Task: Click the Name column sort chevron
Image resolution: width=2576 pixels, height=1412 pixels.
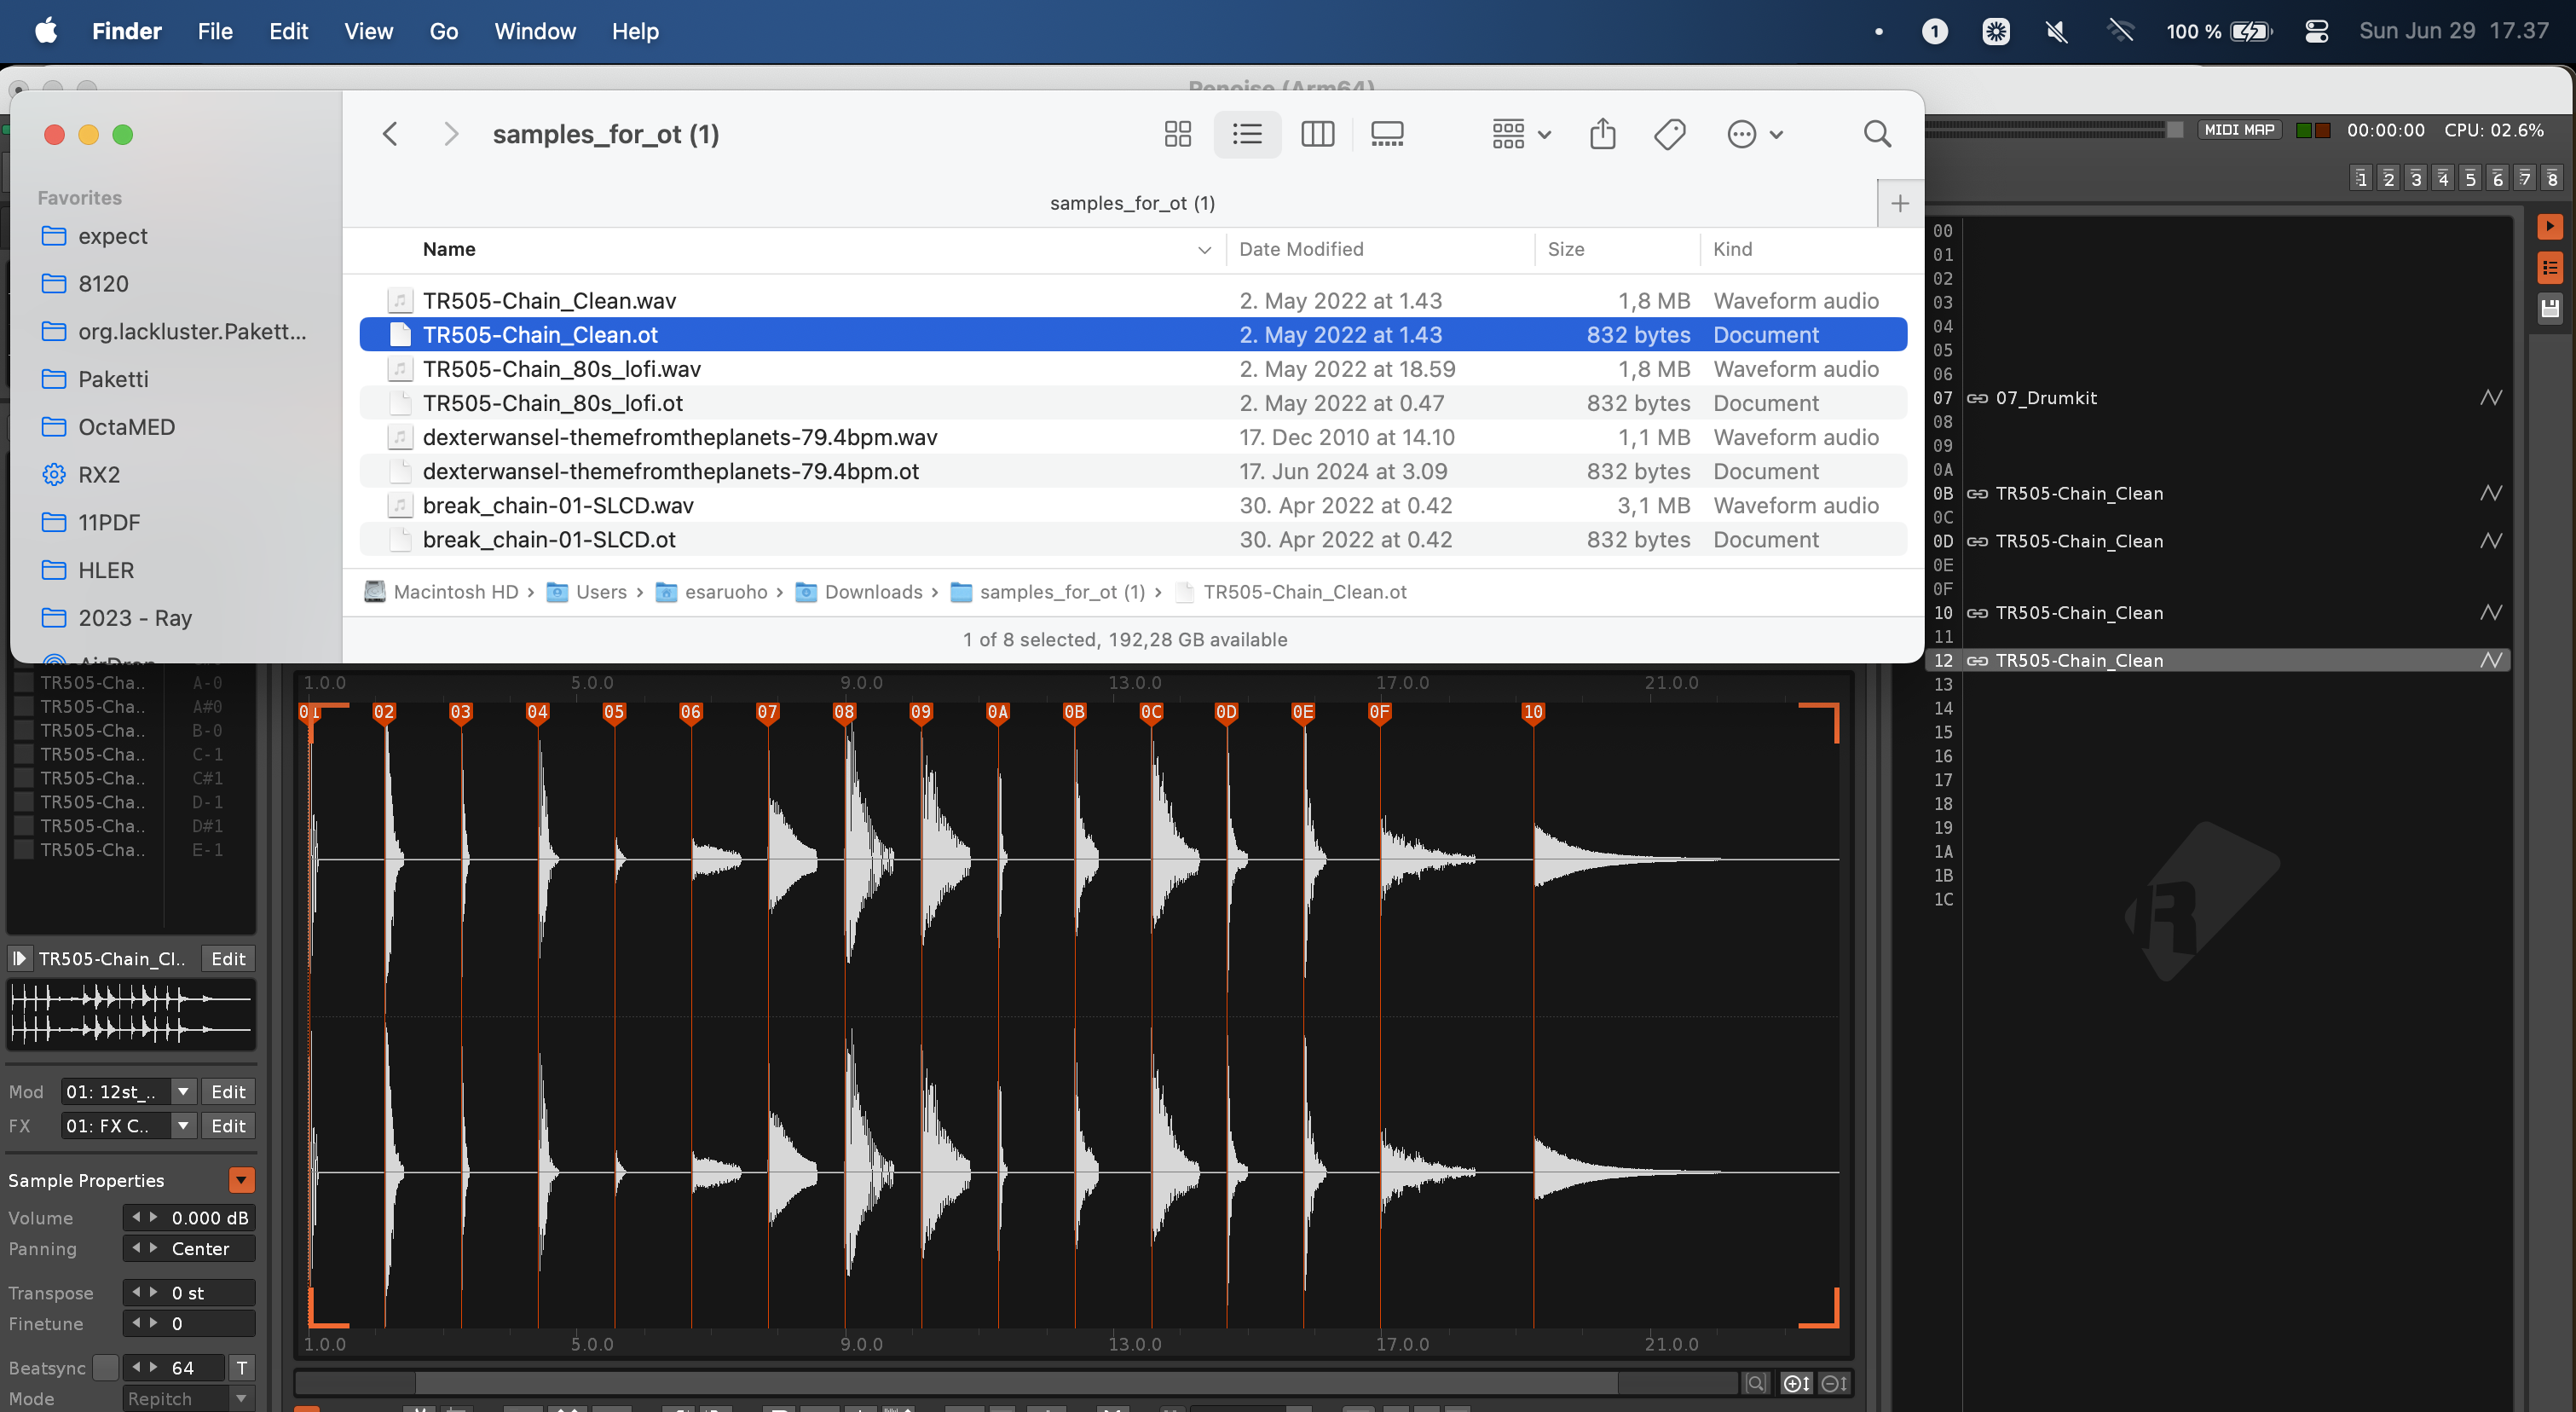Action: 1204,250
